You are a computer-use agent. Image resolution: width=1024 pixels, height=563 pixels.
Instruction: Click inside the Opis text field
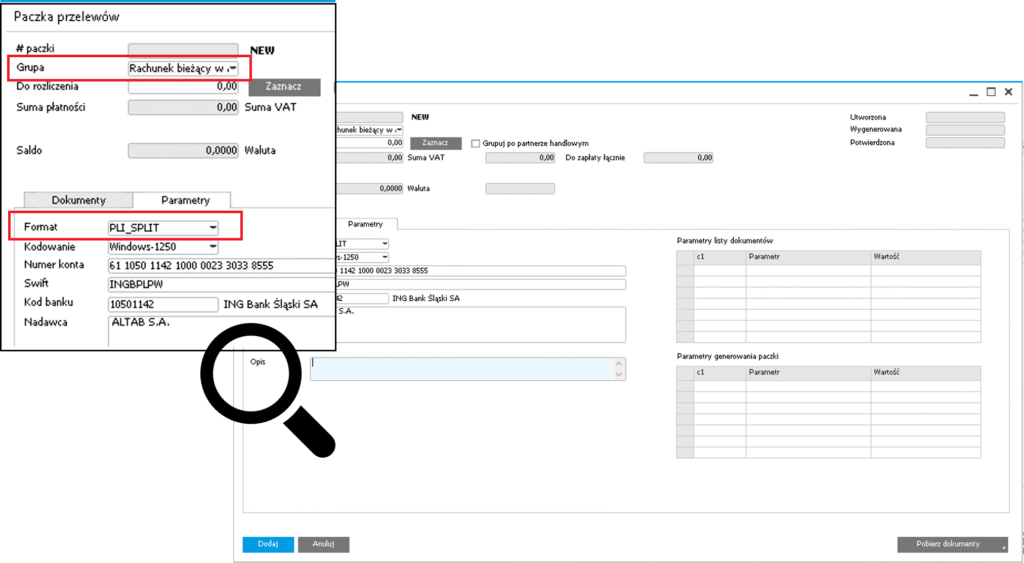(460, 368)
